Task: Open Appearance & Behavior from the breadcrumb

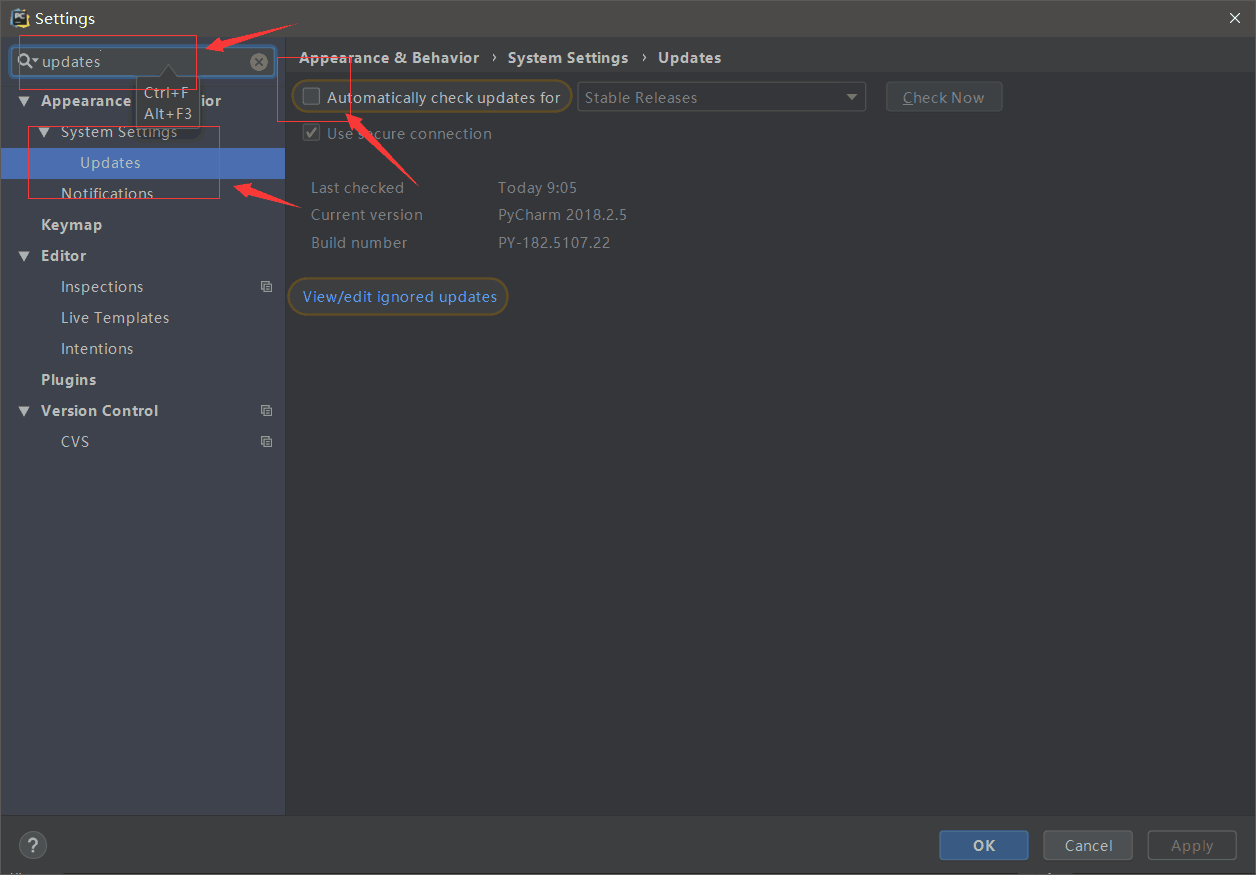Action: coord(389,57)
